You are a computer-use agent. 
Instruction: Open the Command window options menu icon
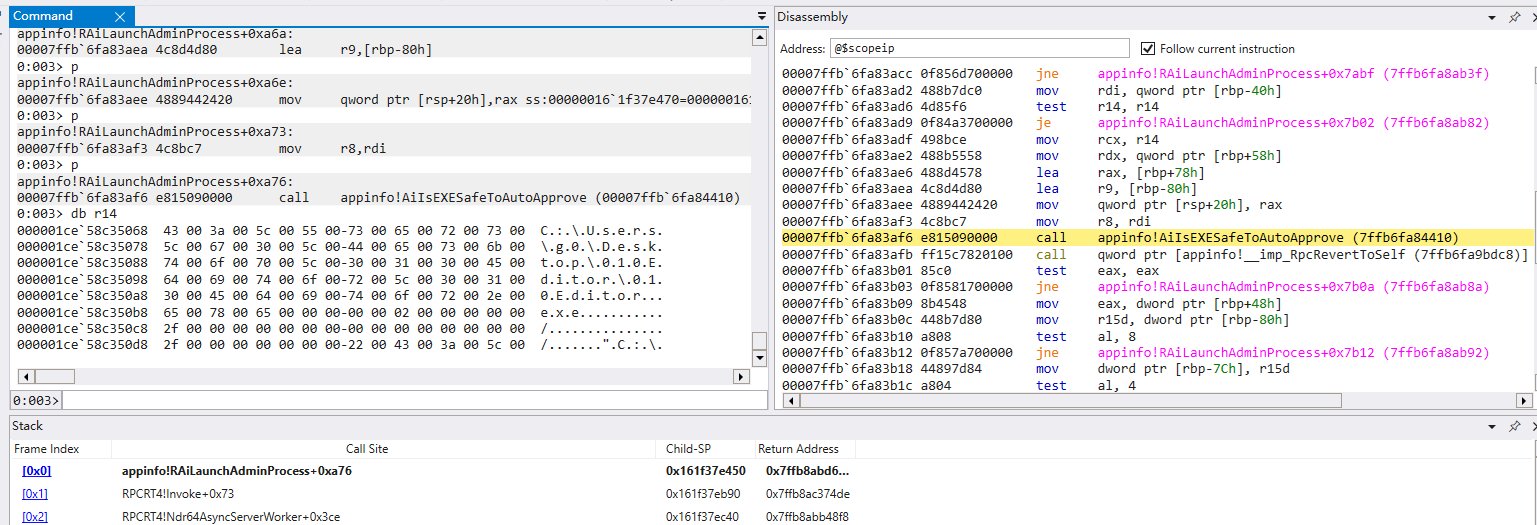coord(760,17)
